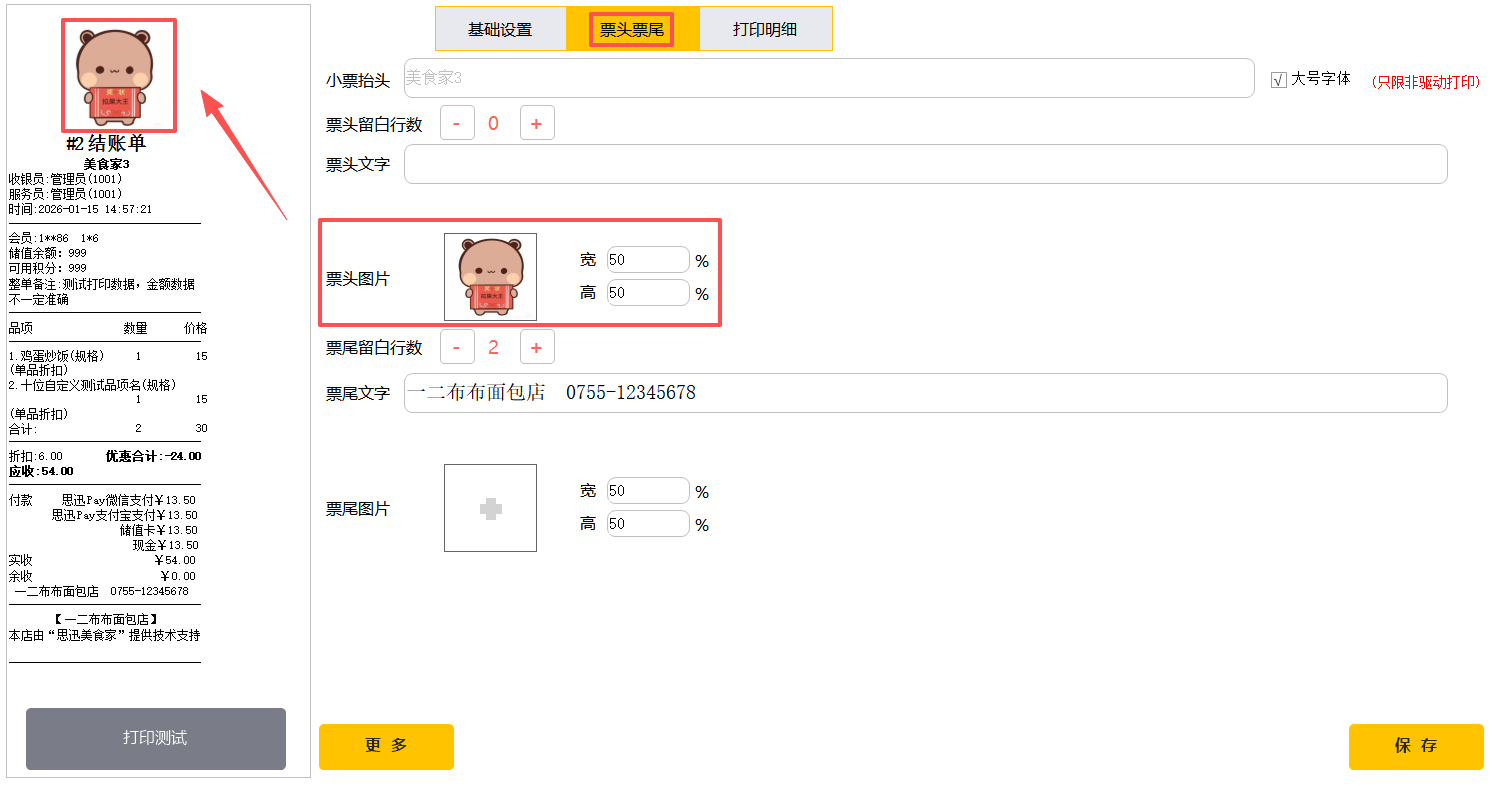Focus the empty 票头文字 text box

tap(925, 164)
